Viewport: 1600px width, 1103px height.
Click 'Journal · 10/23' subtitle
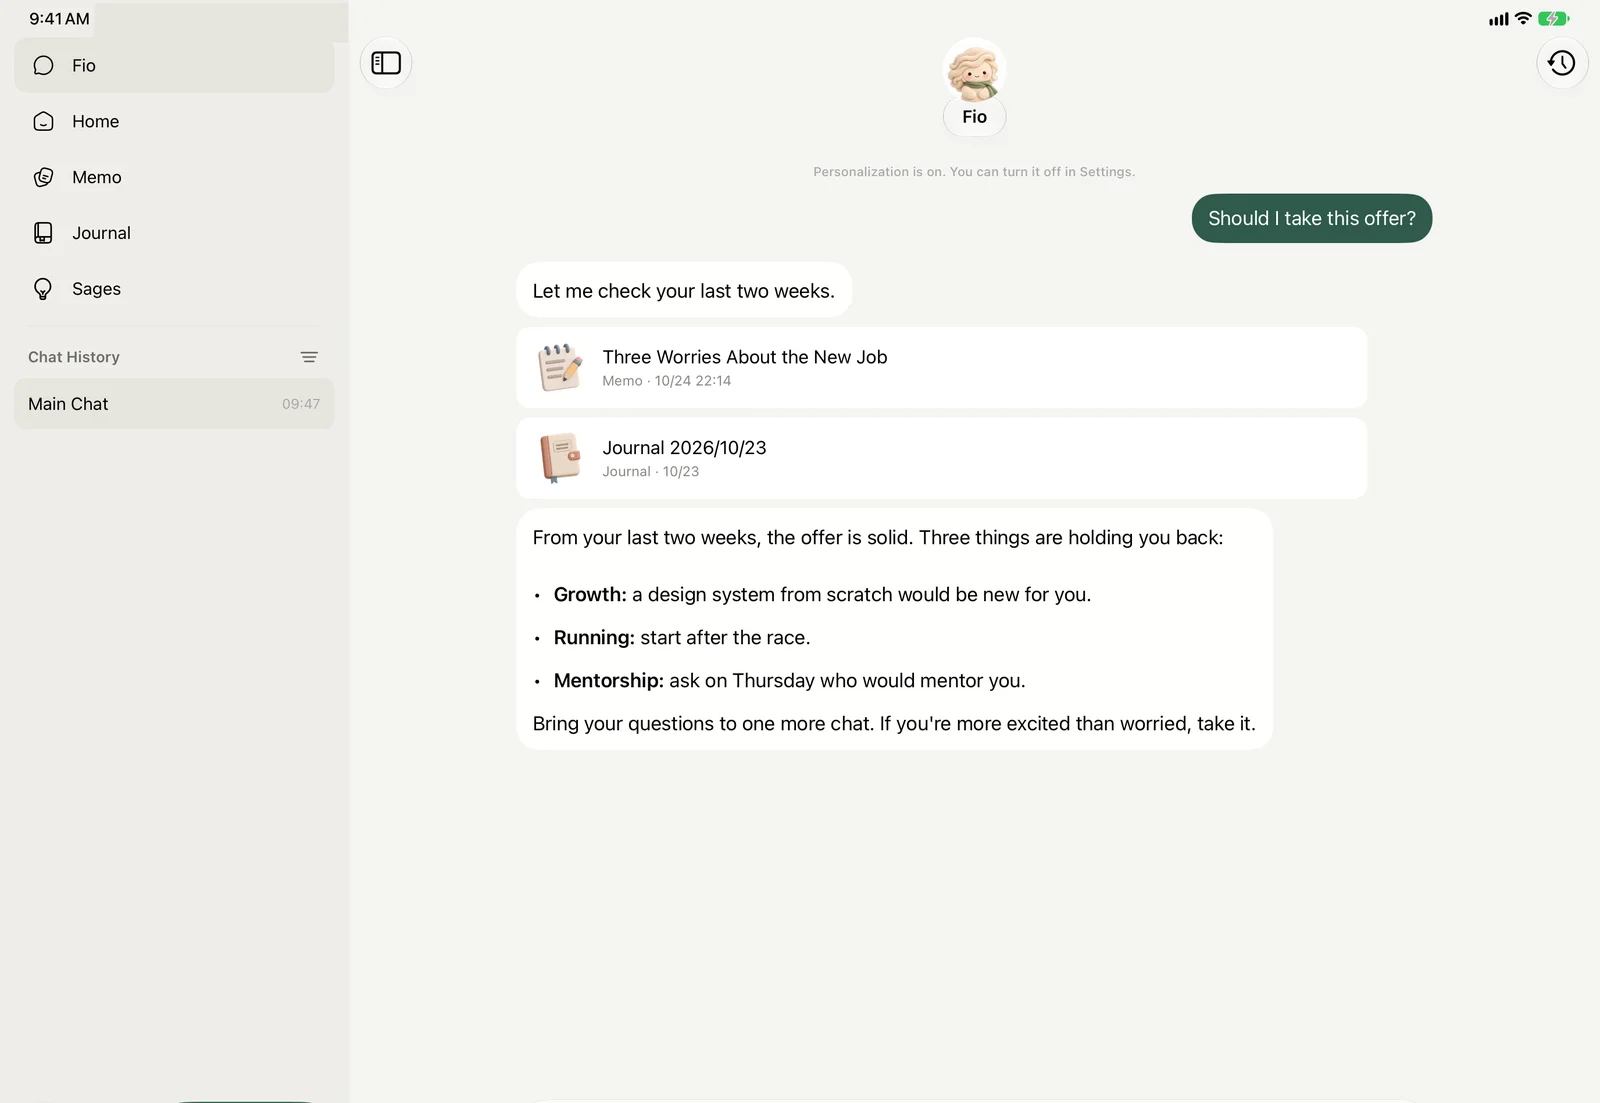650,472
